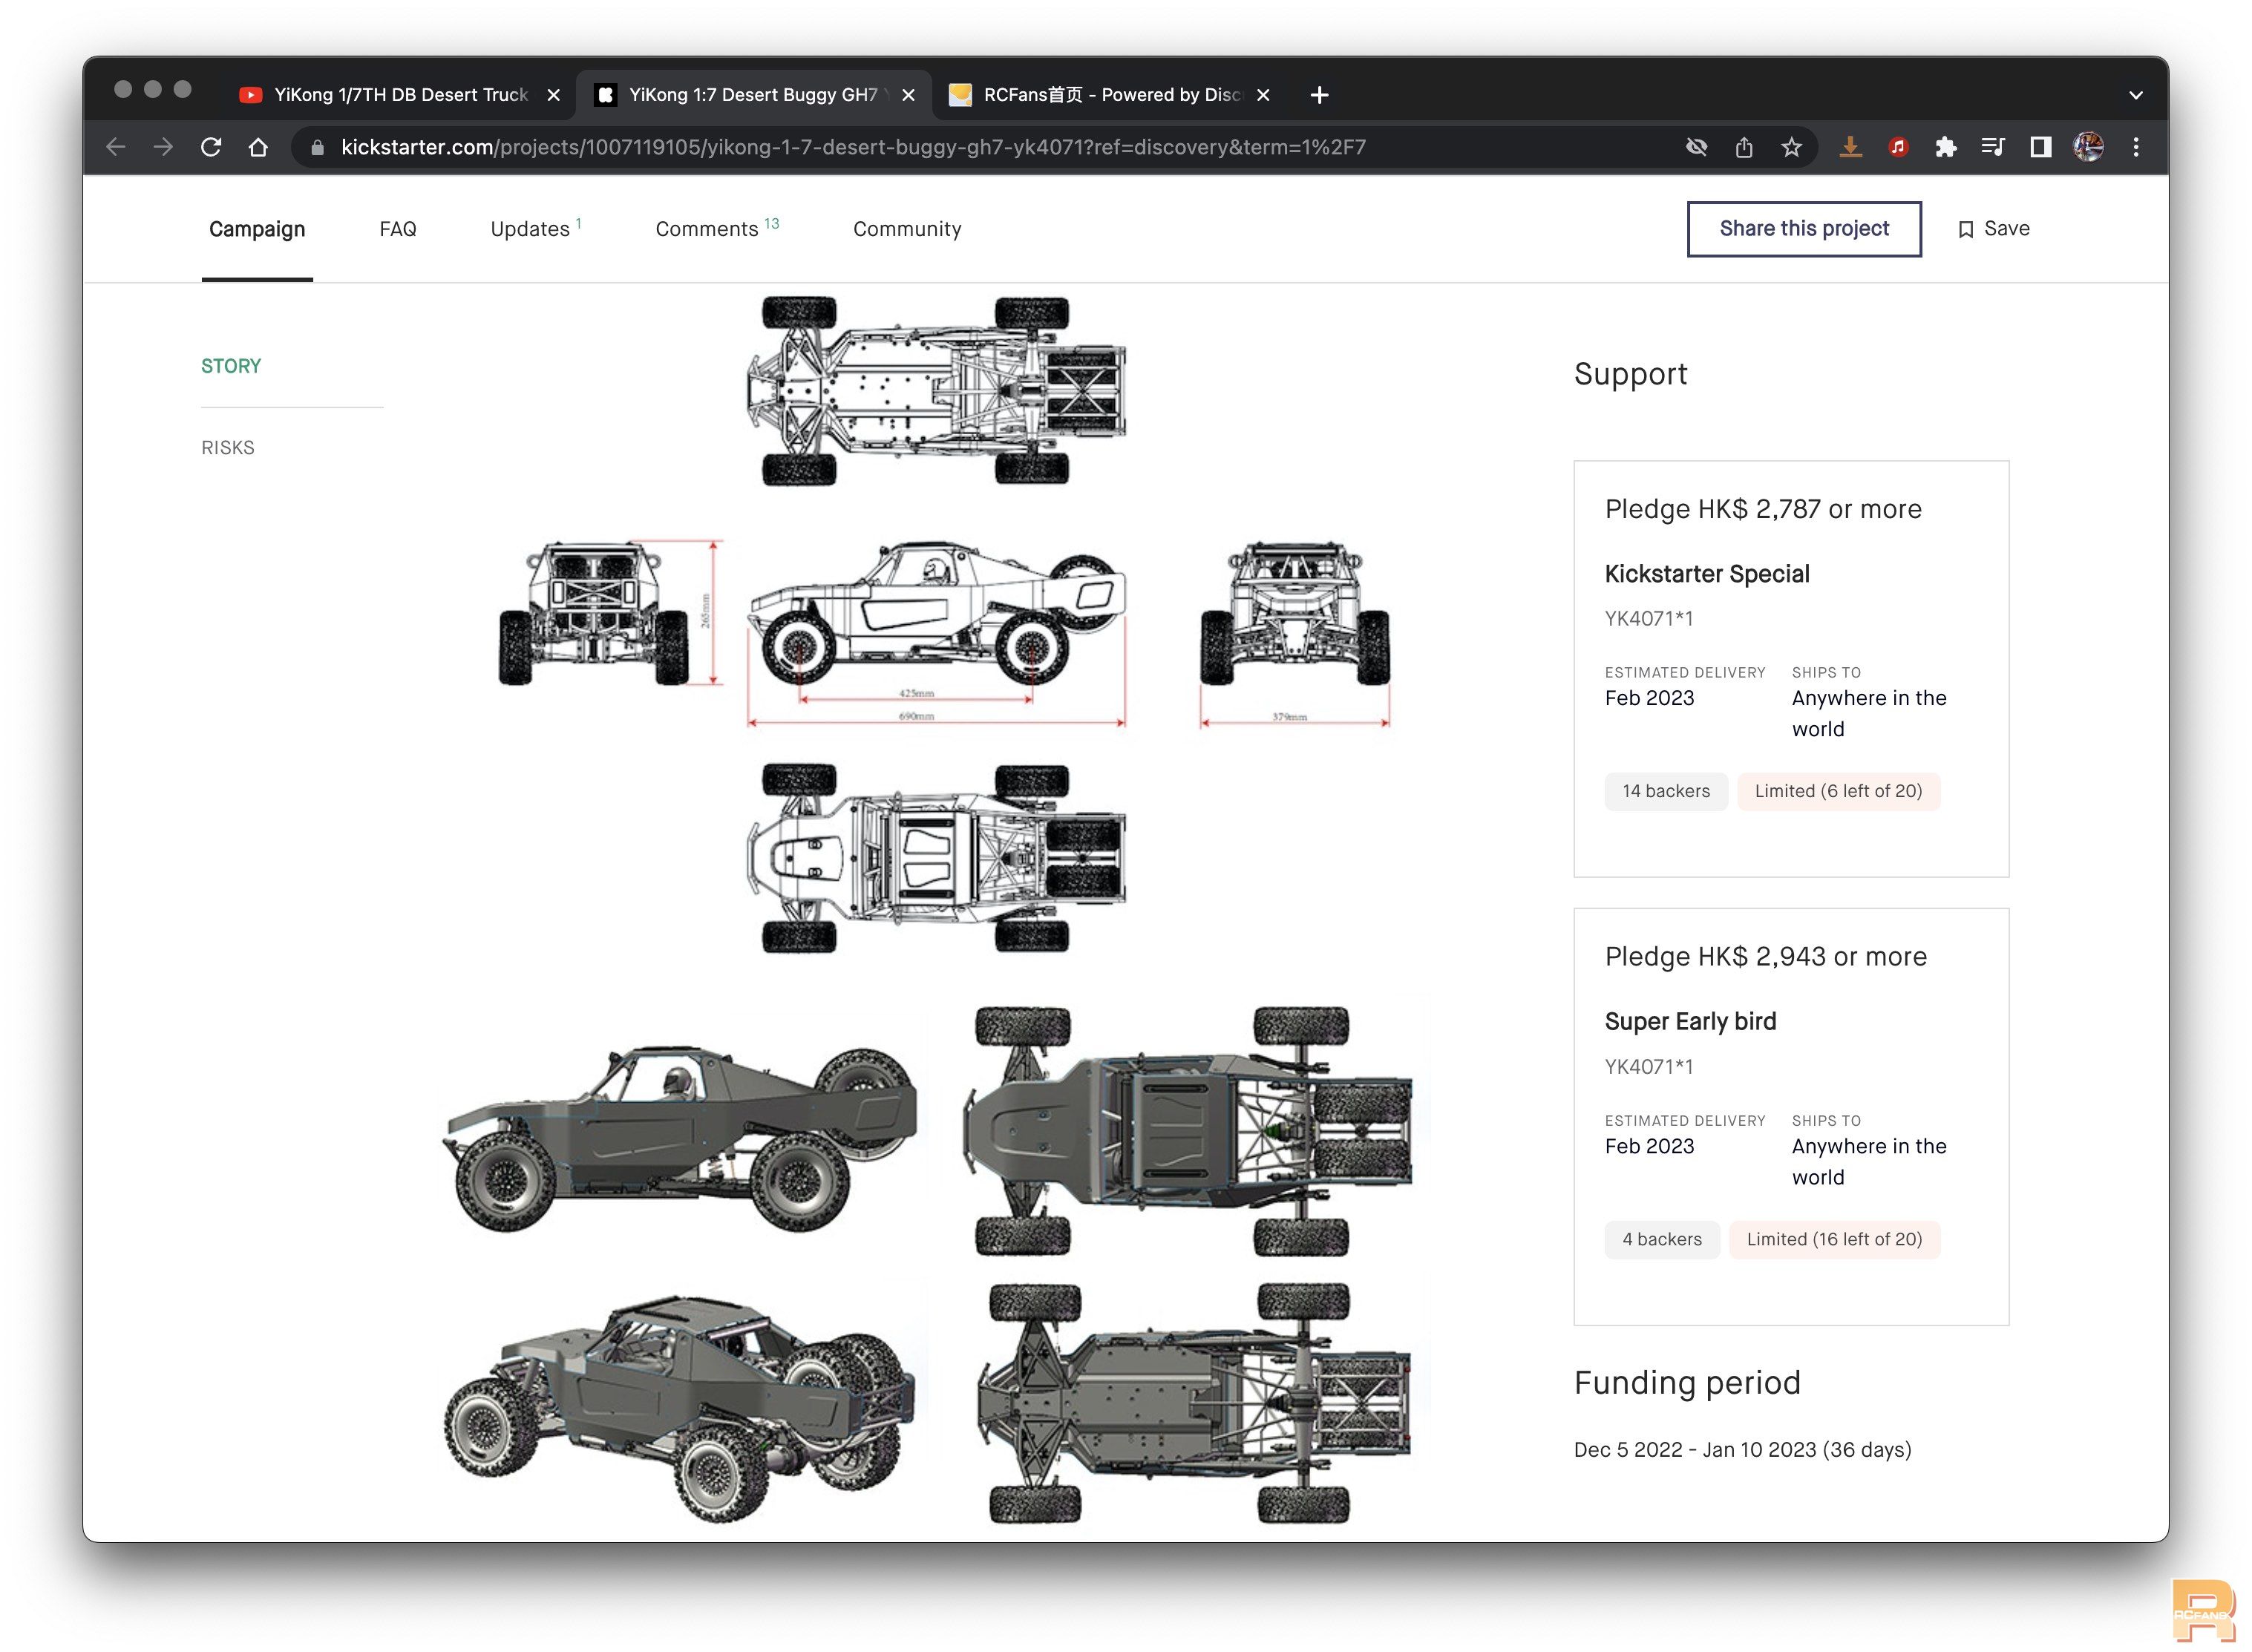The height and width of the screenshot is (1652, 2252).
Task: Open the Chrome three-dot menu
Action: click(x=2136, y=147)
